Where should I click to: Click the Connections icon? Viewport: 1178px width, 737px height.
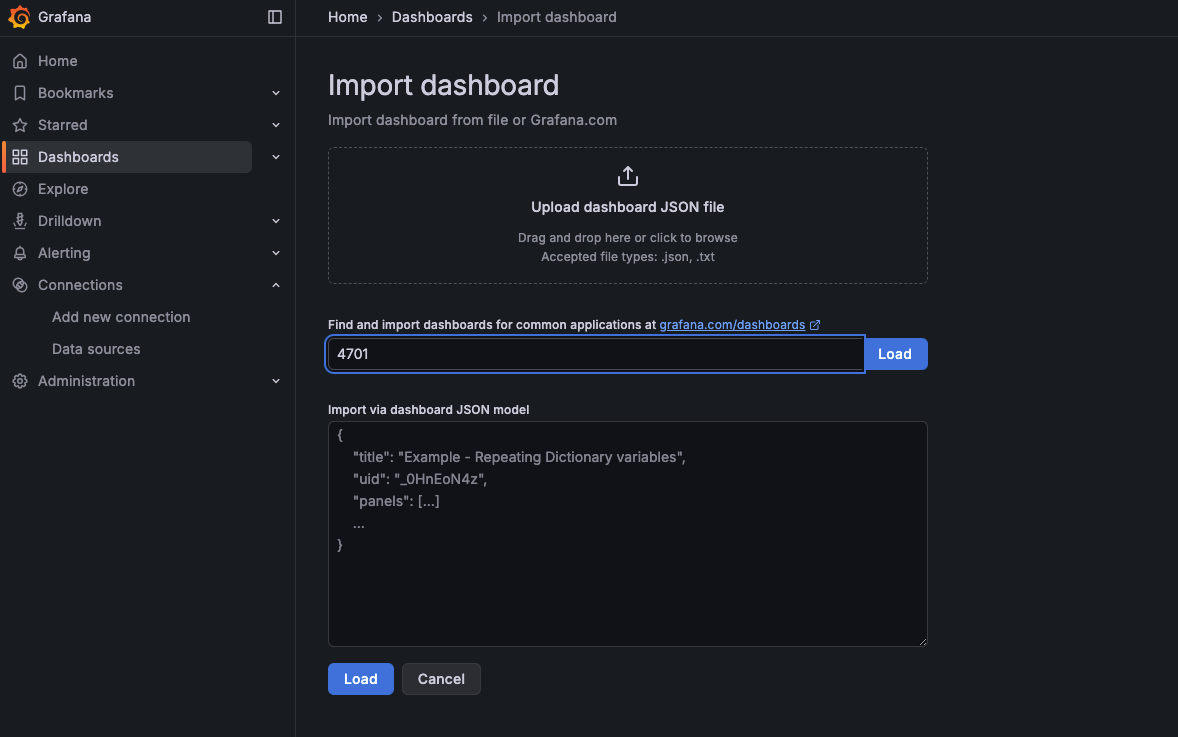point(20,285)
